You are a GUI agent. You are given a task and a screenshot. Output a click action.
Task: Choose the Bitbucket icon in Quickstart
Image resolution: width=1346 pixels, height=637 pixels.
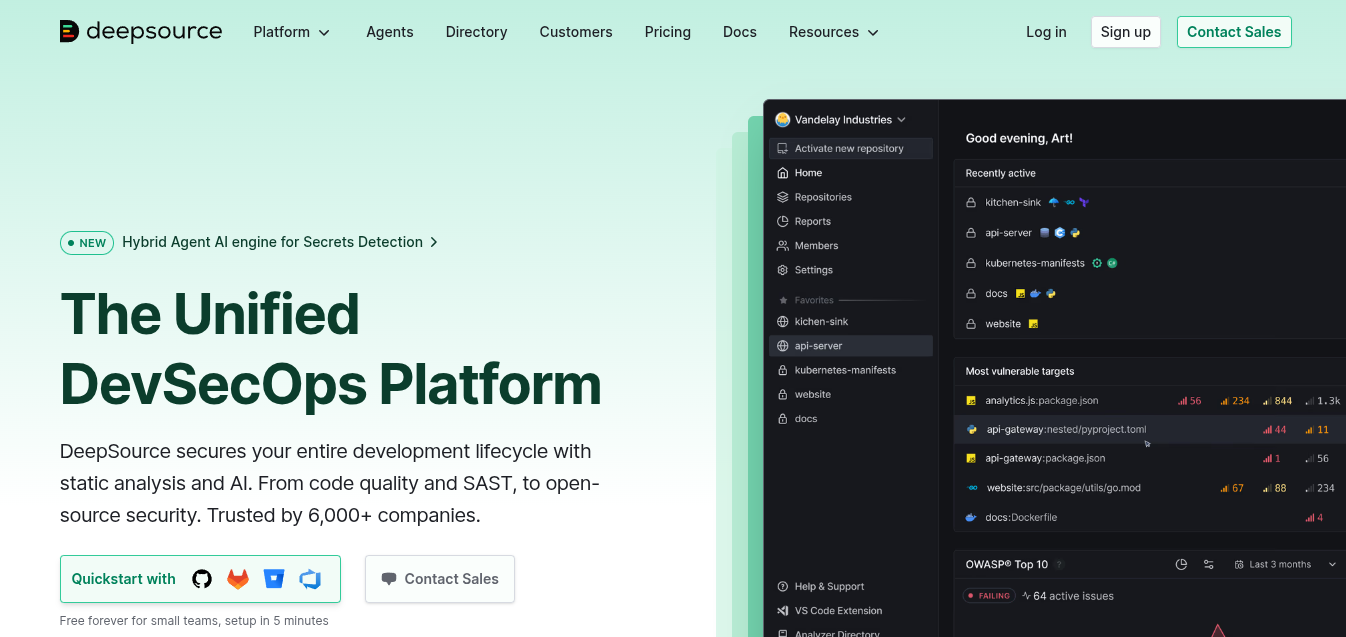tap(274, 579)
